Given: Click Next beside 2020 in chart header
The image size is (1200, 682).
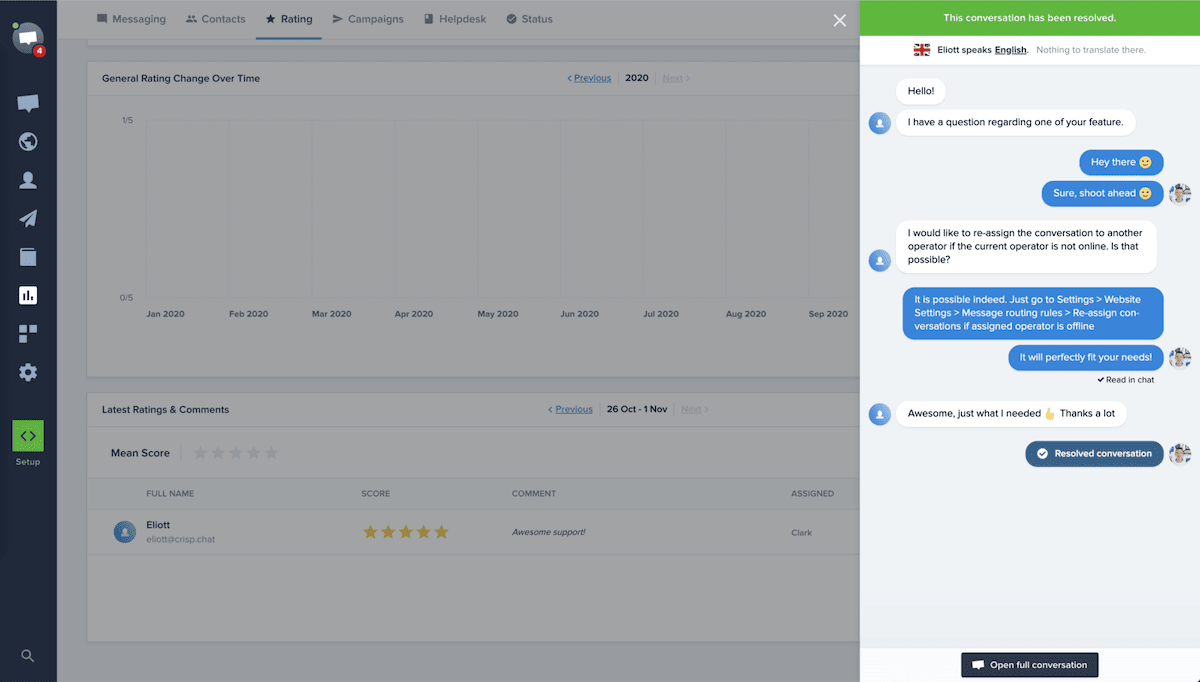Looking at the screenshot, I should pyautogui.click(x=676, y=78).
